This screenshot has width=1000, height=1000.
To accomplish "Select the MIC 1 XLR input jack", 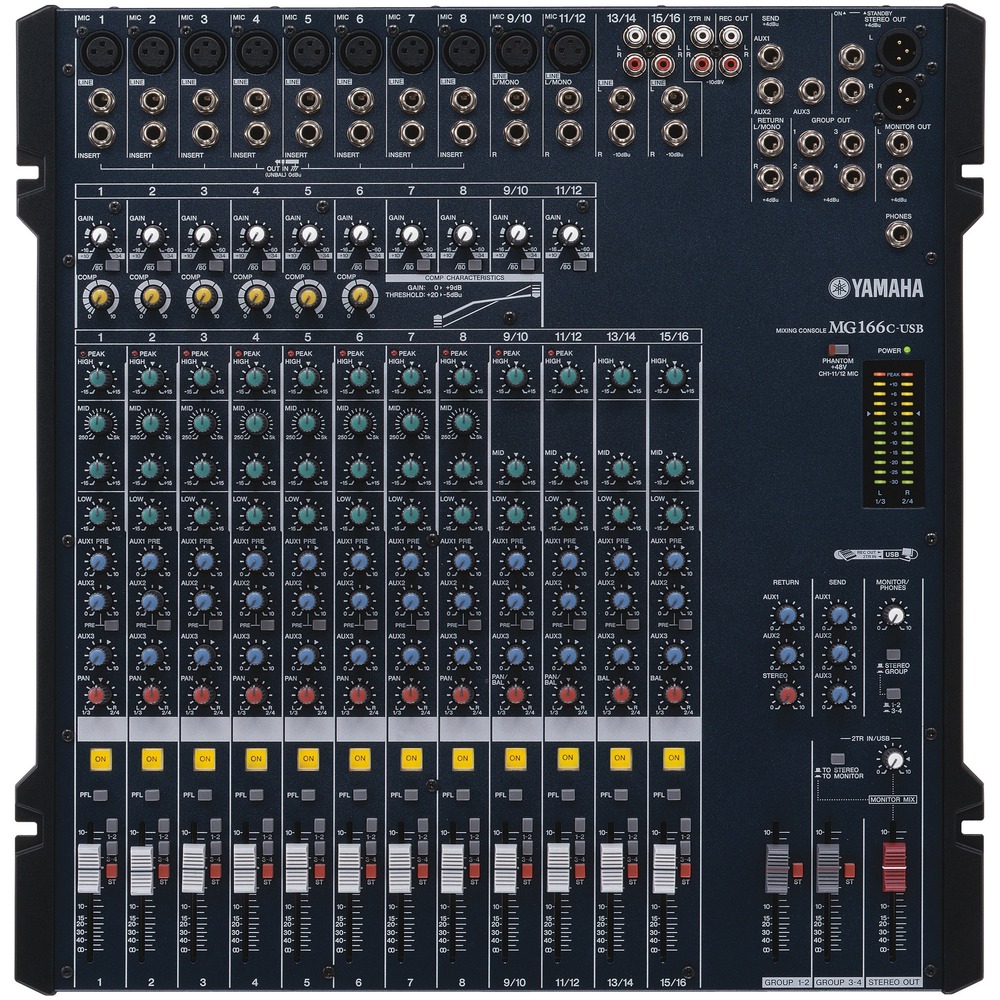I will click(101, 52).
